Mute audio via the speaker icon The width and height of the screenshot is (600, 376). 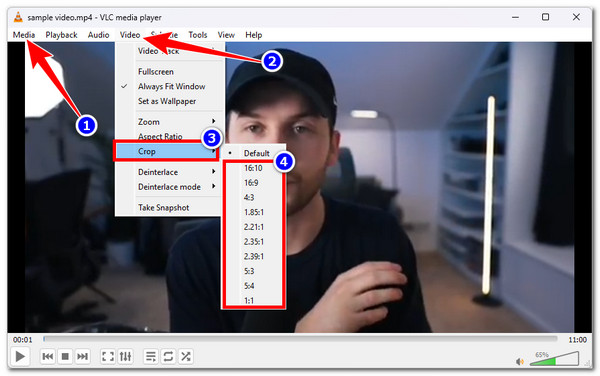[x=520, y=361]
